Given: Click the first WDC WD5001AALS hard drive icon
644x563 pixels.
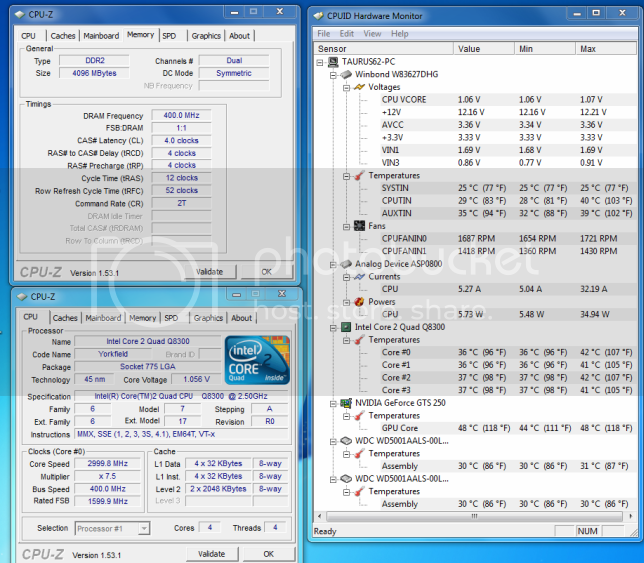Looking at the screenshot, I should tap(346, 441).
